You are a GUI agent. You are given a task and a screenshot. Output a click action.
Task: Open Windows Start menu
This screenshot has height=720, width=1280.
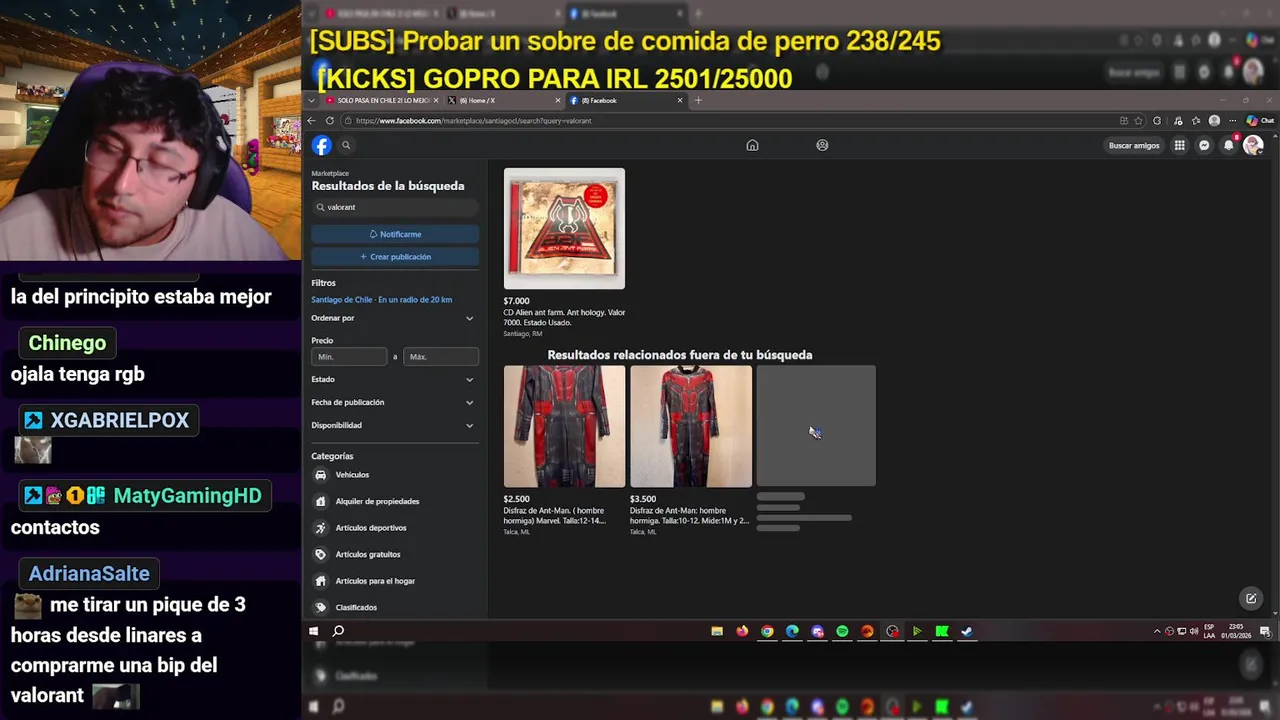point(313,631)
